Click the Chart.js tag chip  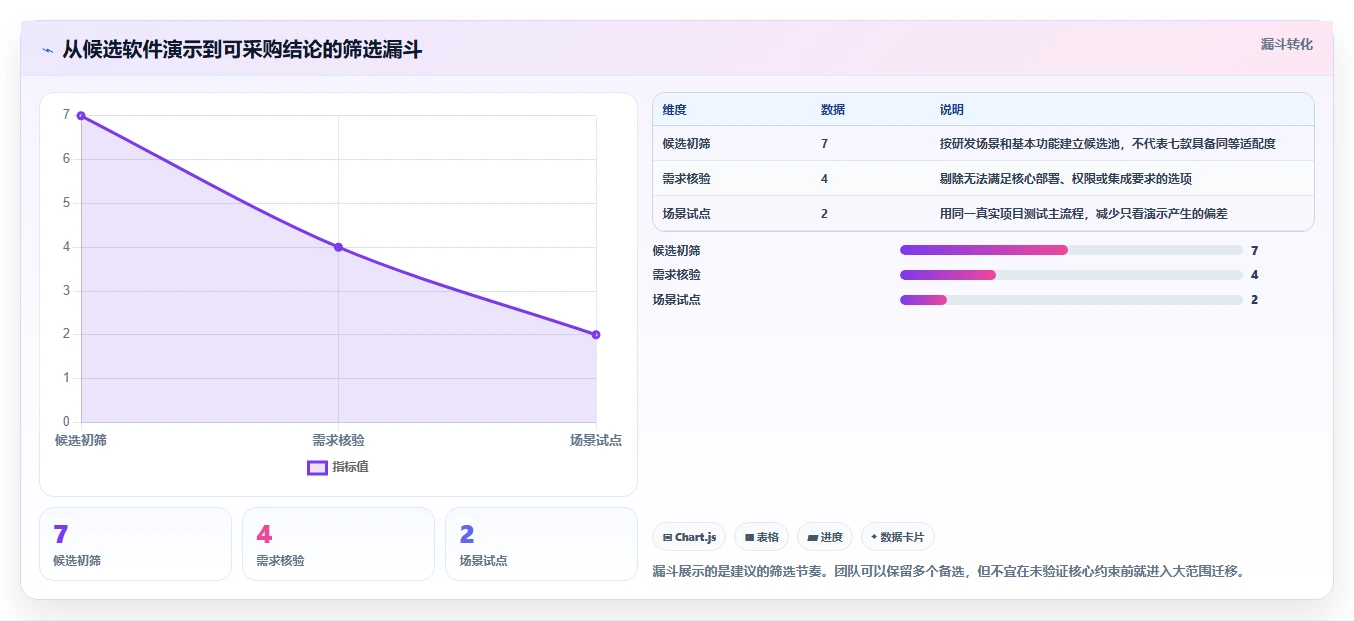689,537
